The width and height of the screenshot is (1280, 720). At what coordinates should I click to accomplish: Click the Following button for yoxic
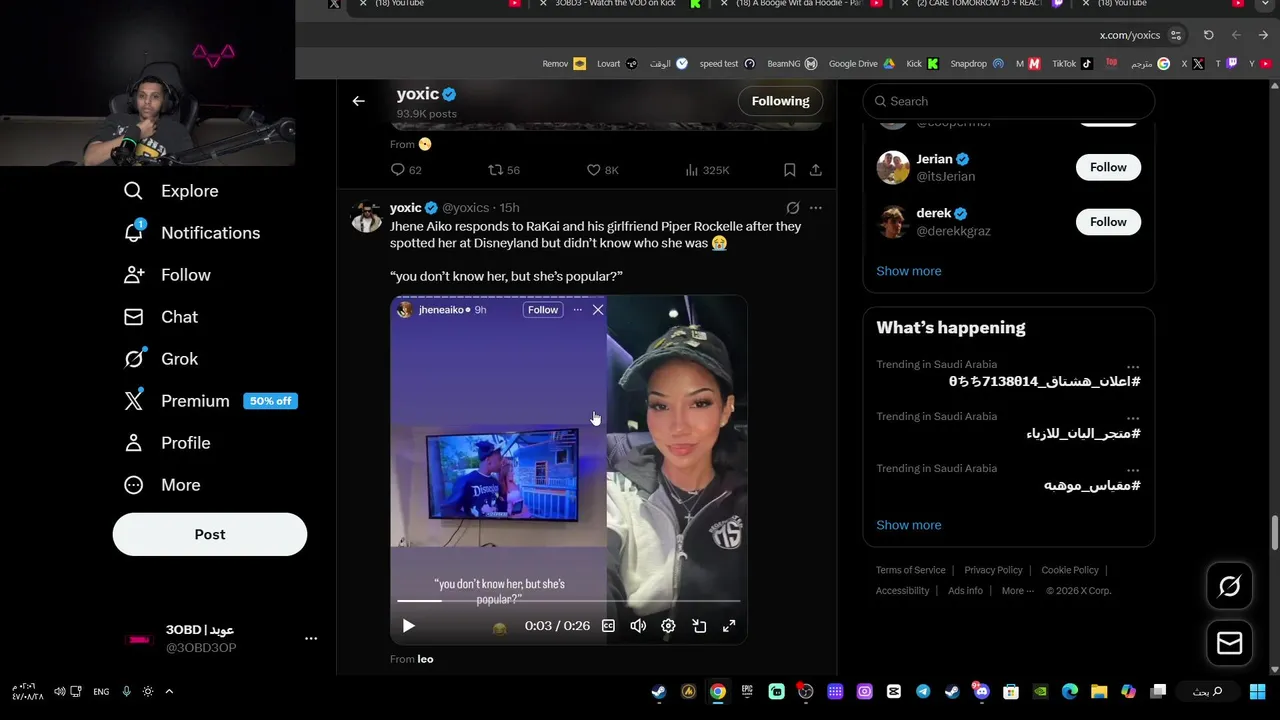point(780,101)
